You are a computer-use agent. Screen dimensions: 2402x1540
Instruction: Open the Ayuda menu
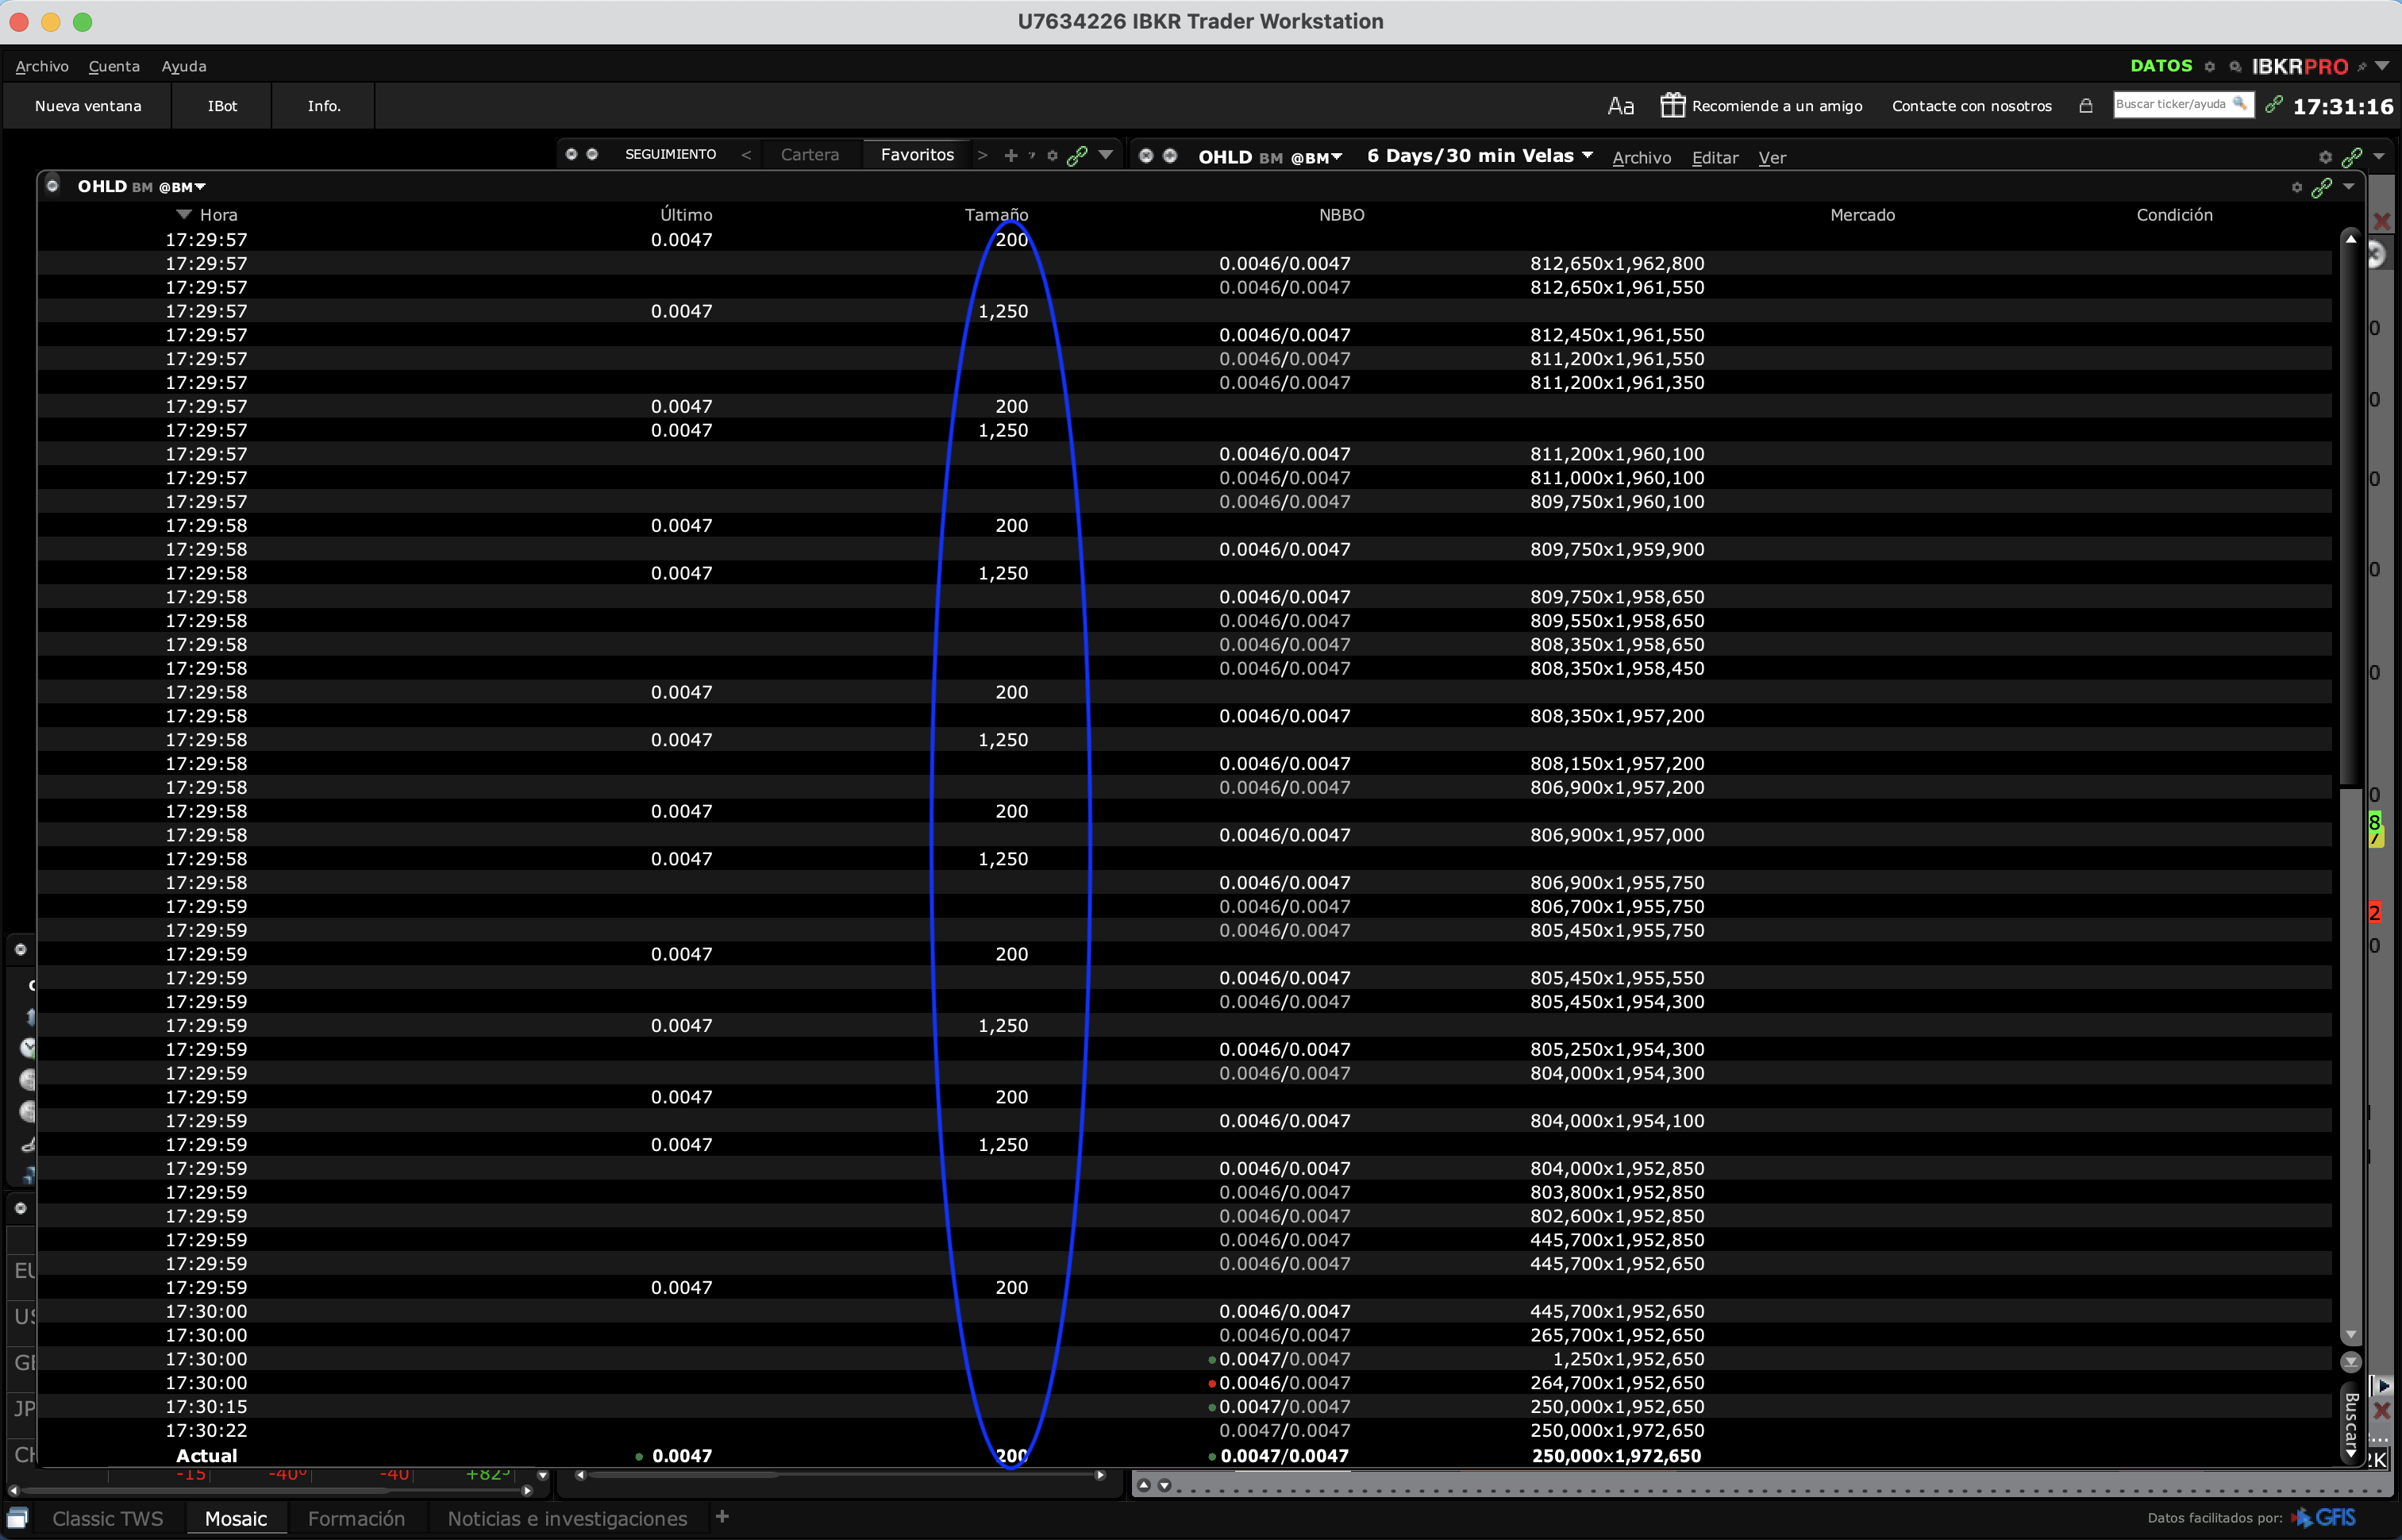pos(184,66)
